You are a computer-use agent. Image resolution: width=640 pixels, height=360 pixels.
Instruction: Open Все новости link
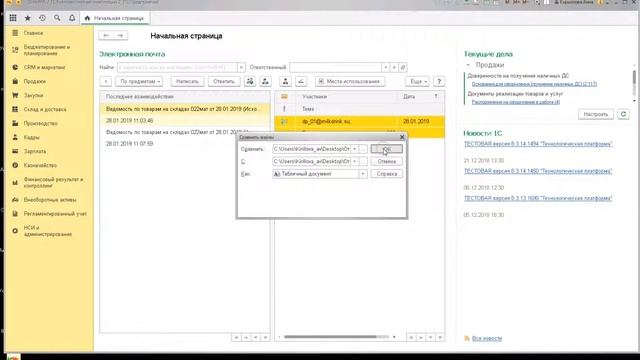[x=487, y=338]
